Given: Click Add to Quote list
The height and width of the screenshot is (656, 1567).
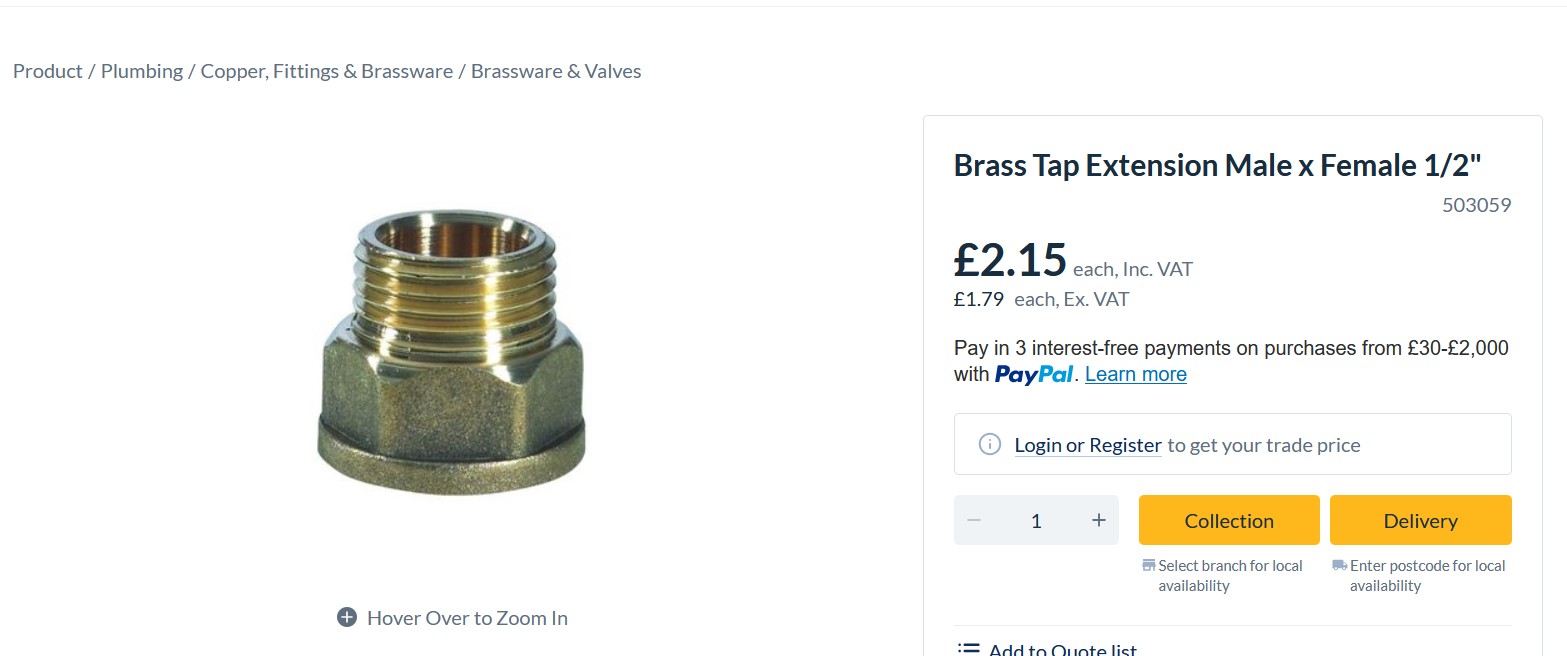Looking at the screenshot, I should [1060, 648].
